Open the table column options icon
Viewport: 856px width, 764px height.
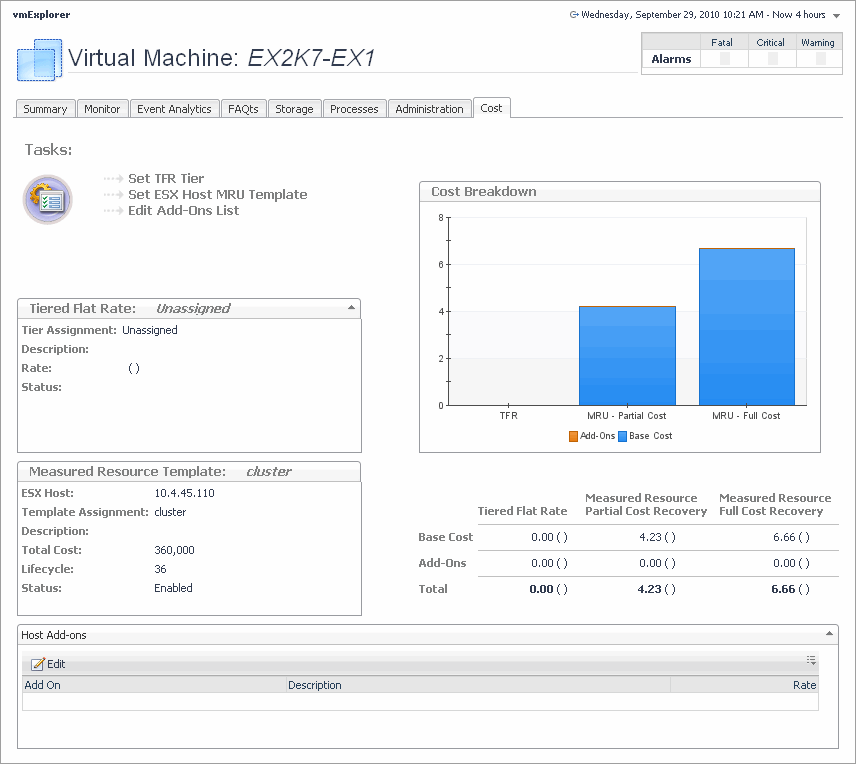[x=811, y=660]
